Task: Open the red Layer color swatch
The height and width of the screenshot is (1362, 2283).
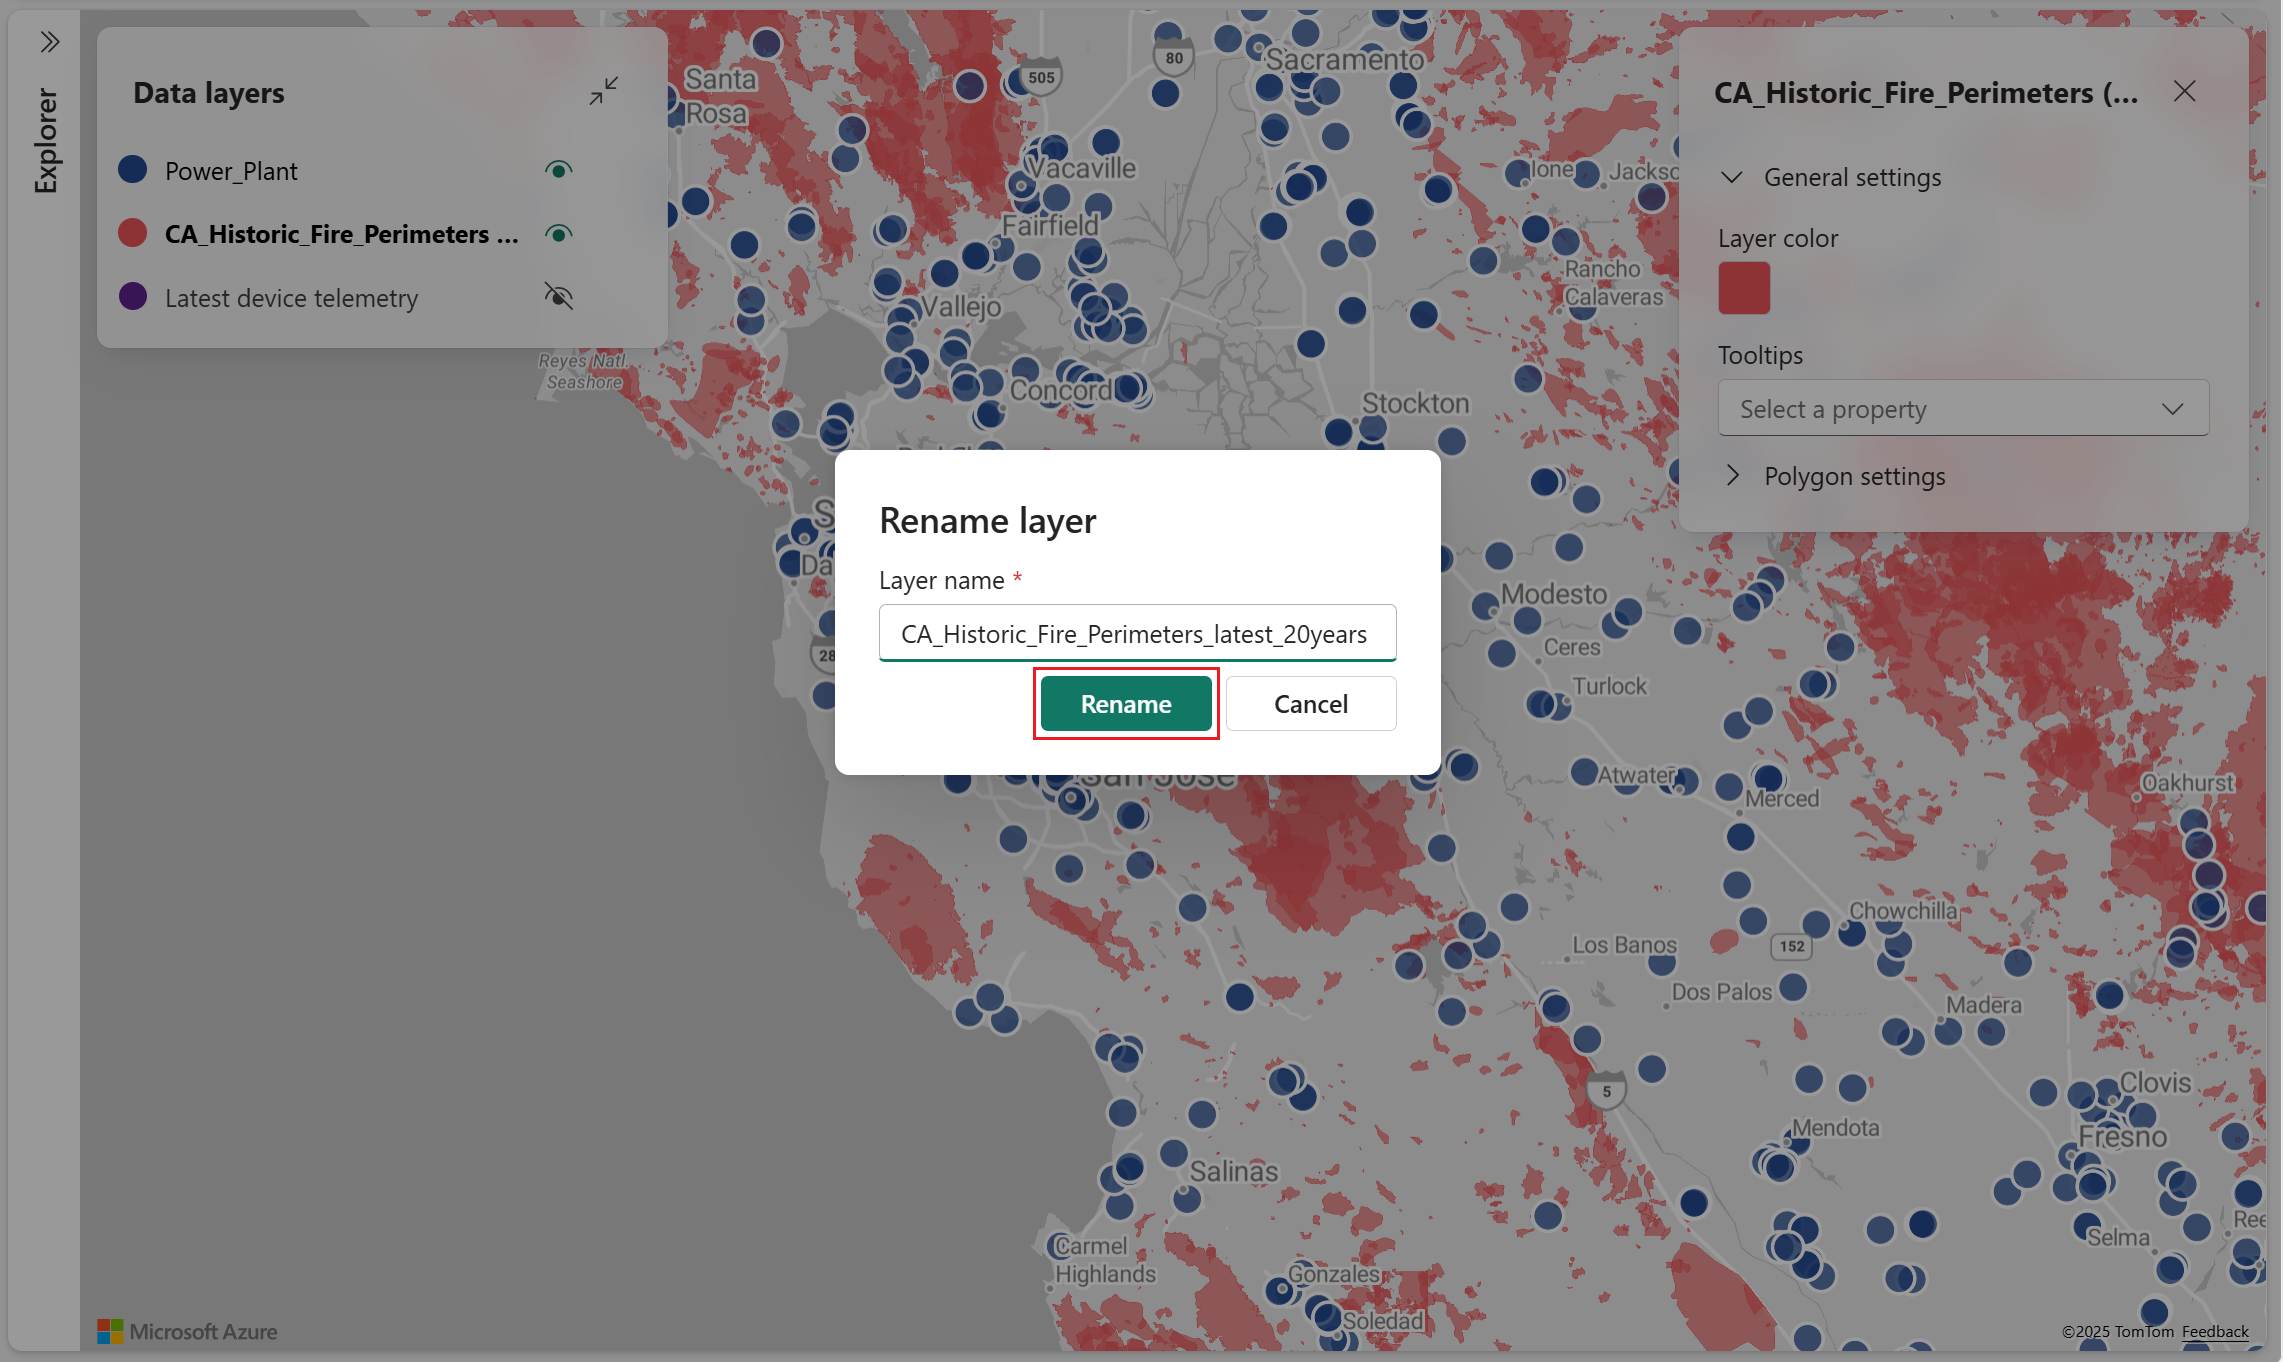Action: (x=1743, y=288)
